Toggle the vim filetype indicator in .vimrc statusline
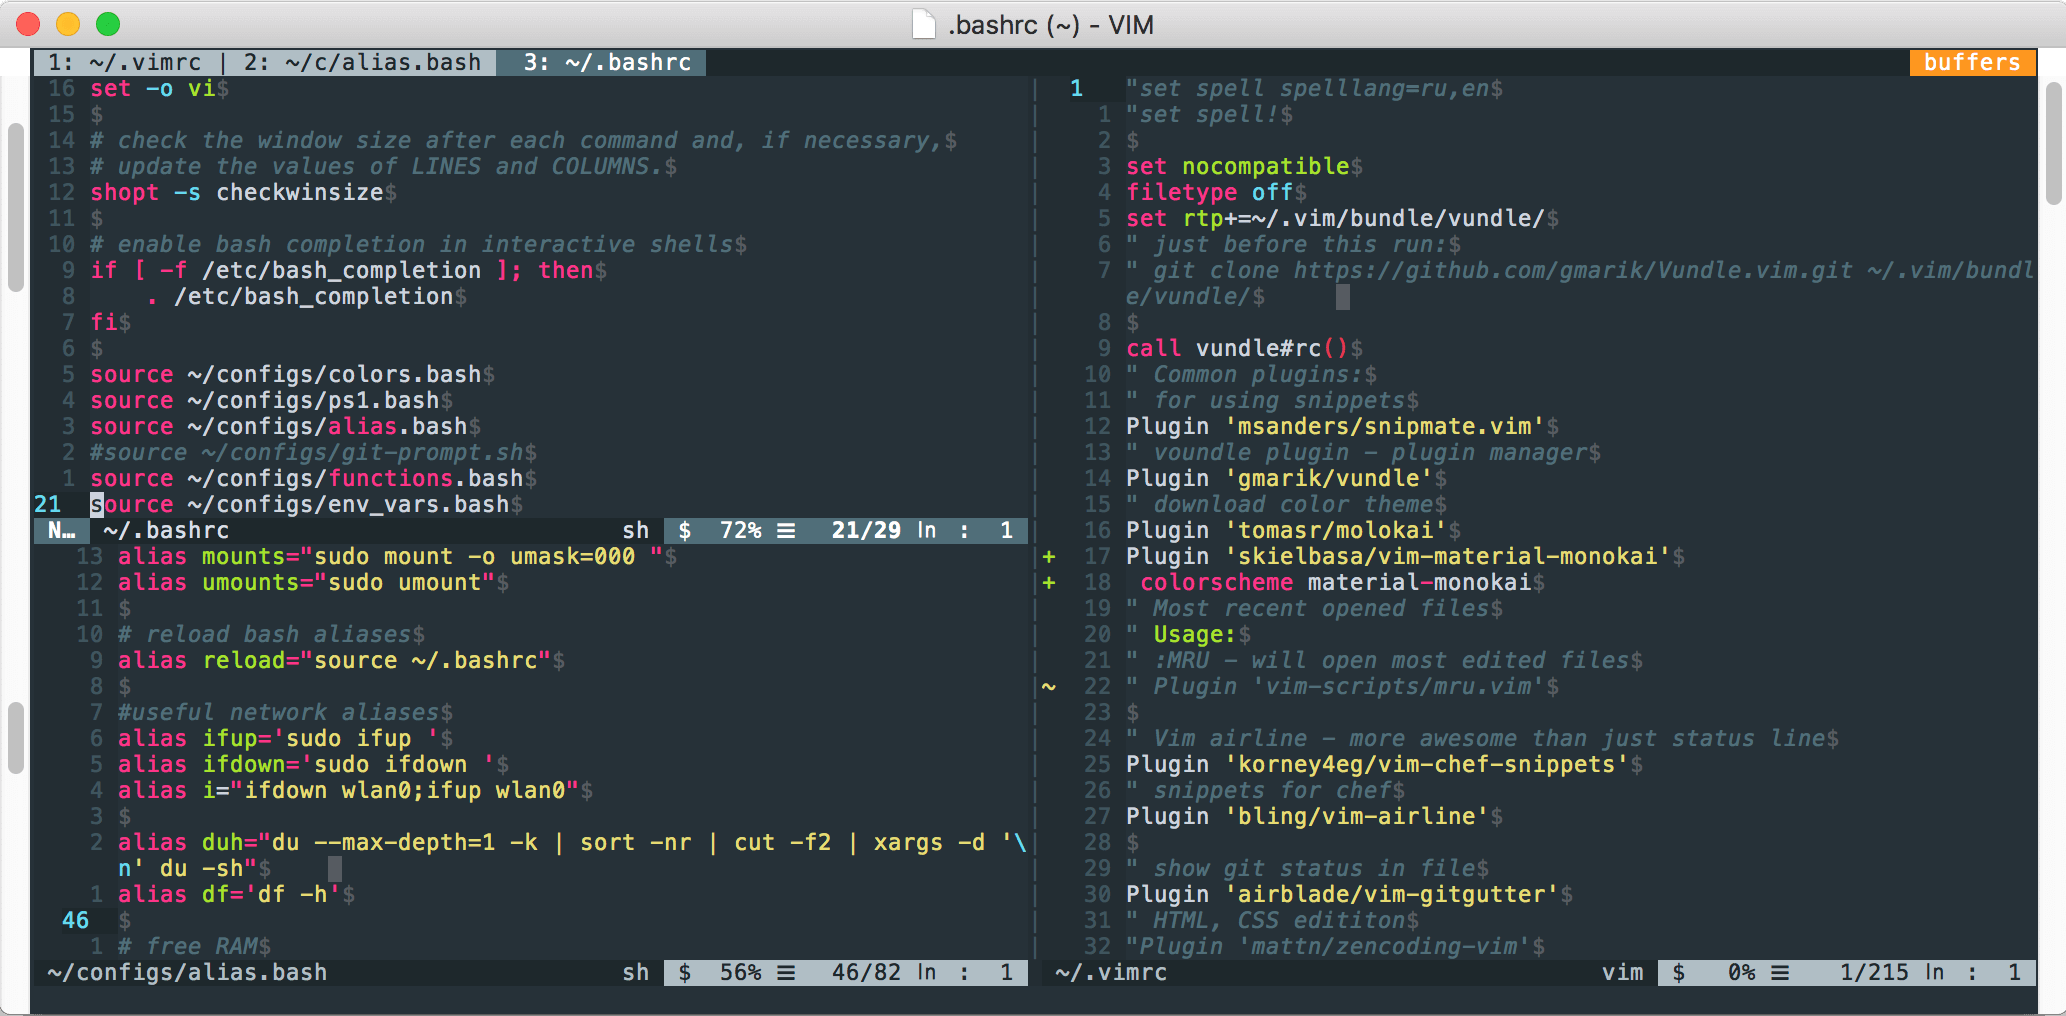 coord(1623,971)
